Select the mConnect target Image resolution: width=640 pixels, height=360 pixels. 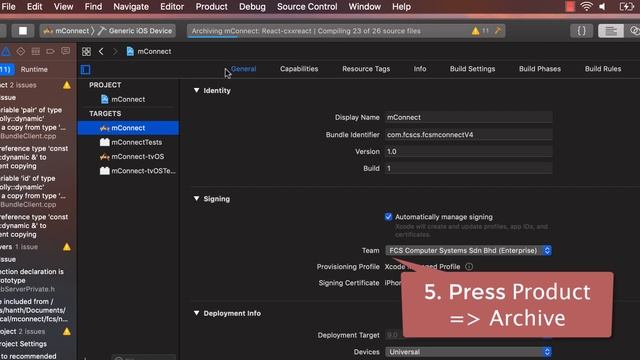[128, 128]
